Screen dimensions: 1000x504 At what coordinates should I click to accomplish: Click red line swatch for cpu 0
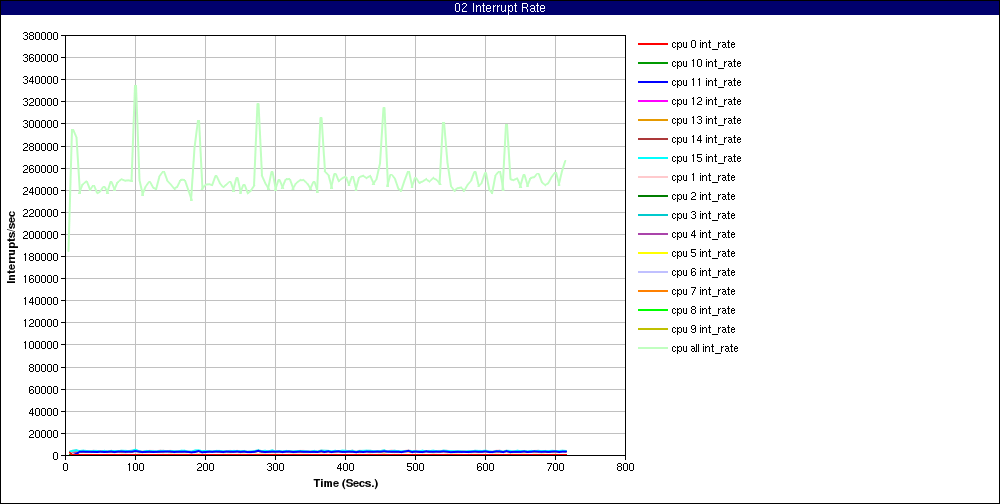[x=652, y=44]
